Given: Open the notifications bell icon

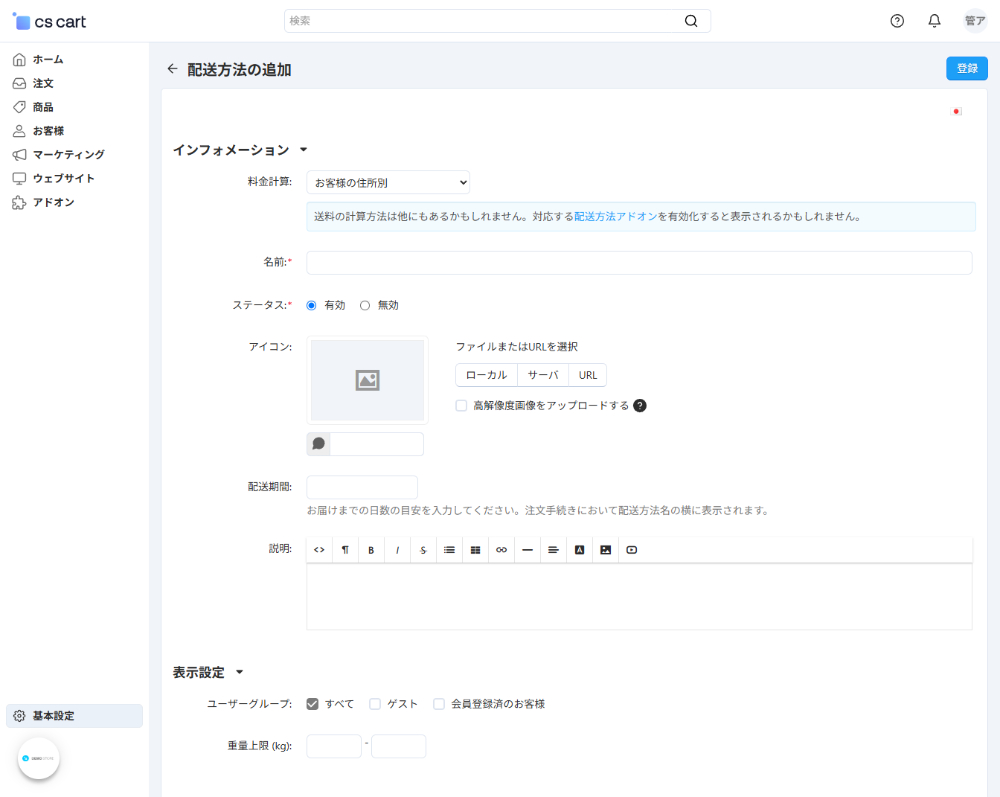Looking at the screenshot, I should (x=934, y=20).
